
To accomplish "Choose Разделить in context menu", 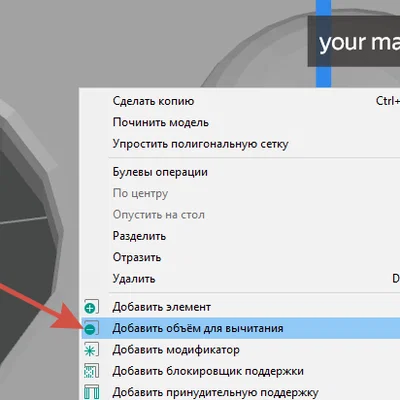I will tap(241, 236).
